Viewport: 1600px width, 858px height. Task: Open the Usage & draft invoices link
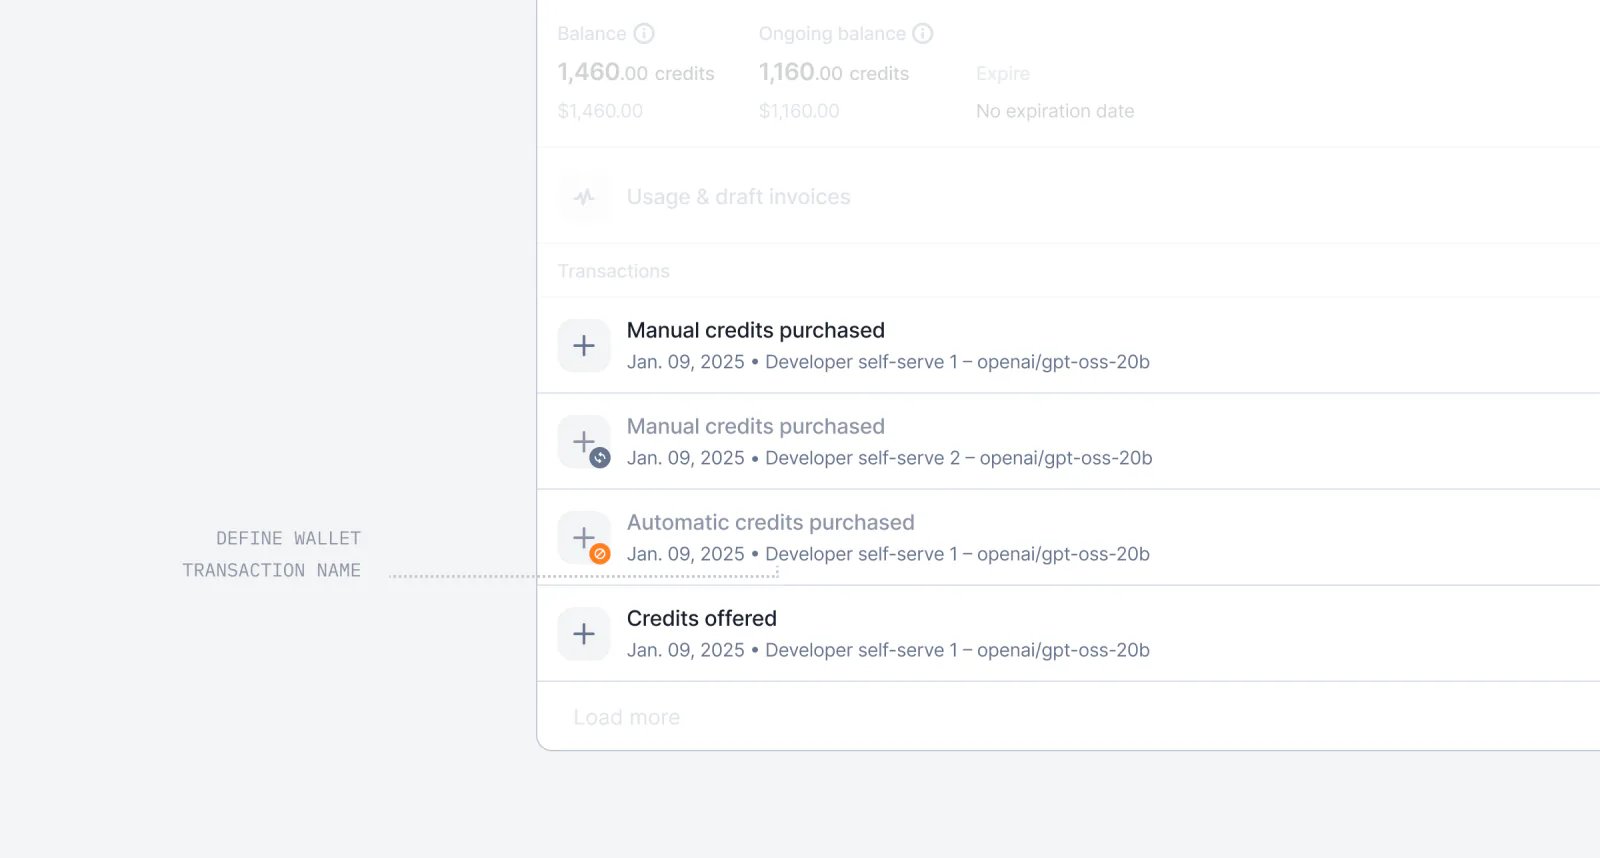click(x=738, y=197)
